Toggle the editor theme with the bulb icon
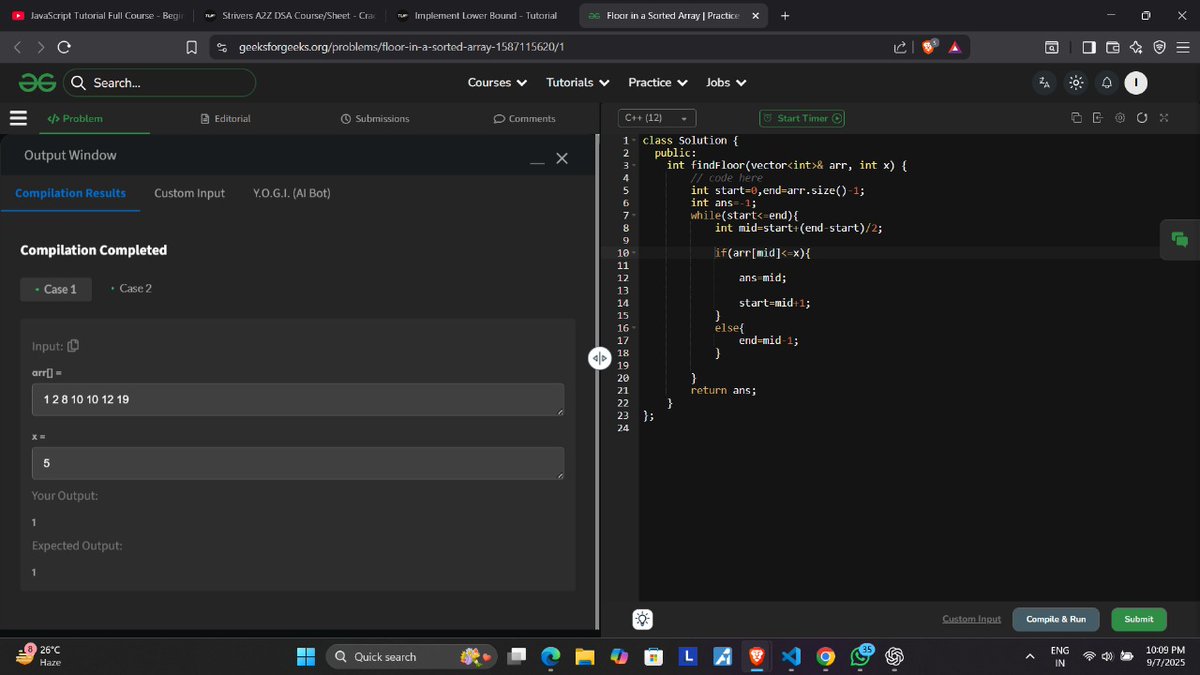The width and height of the screenshot is (1200, 675). (641, 619)
